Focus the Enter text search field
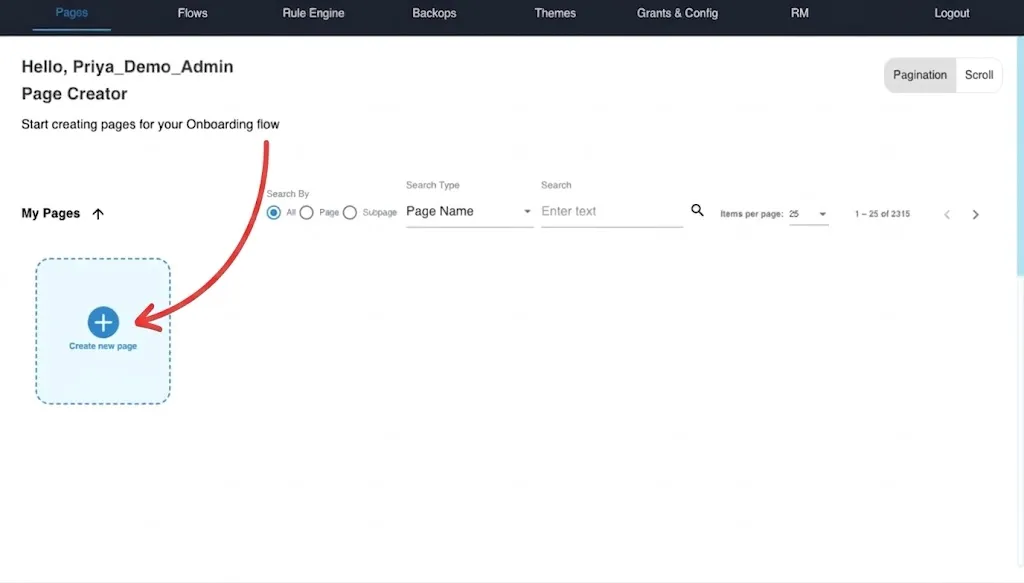The height and width of the screenshot is (583, 1024). click(612, 212)
